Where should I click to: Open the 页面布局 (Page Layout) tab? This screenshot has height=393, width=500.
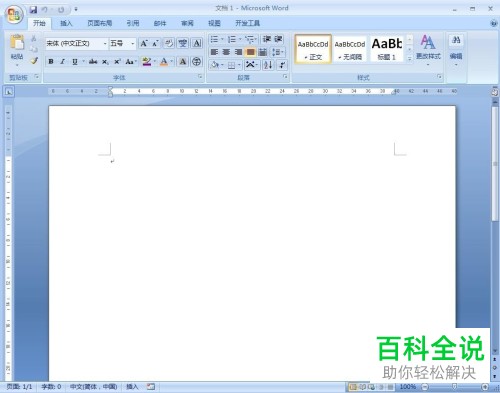tap(100, 23)
